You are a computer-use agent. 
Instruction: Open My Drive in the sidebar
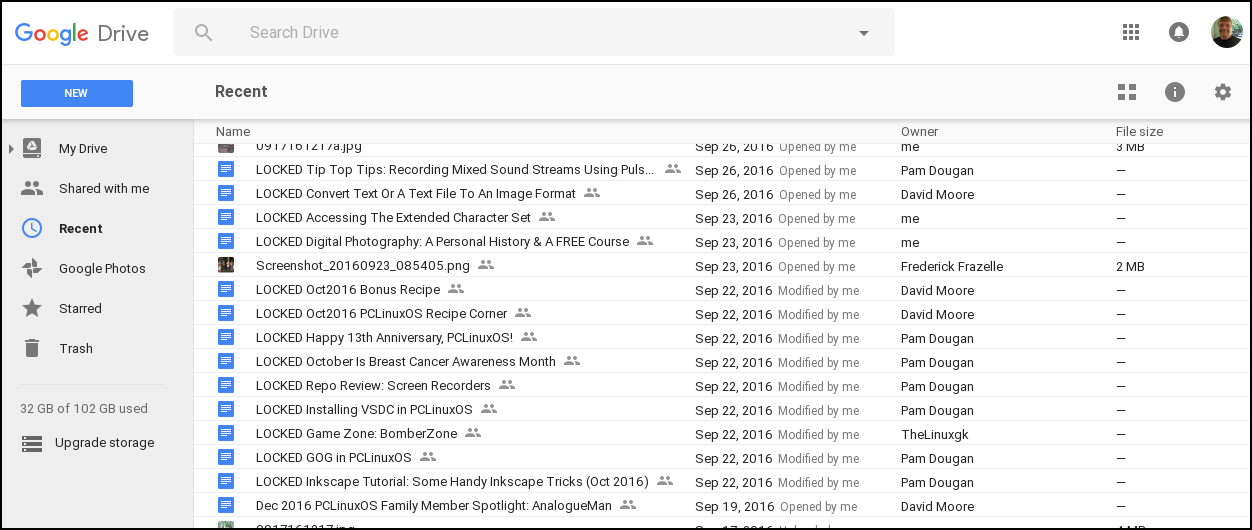pyautogui.click(x=83, y=149)
